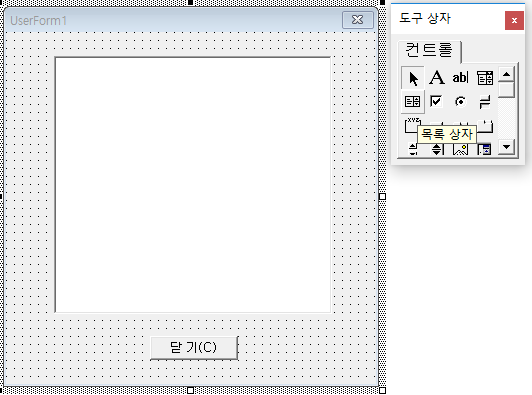The image size is (532, 395).
Task: Select the white list box on UserForm1
Action: (x=193, y=185)
